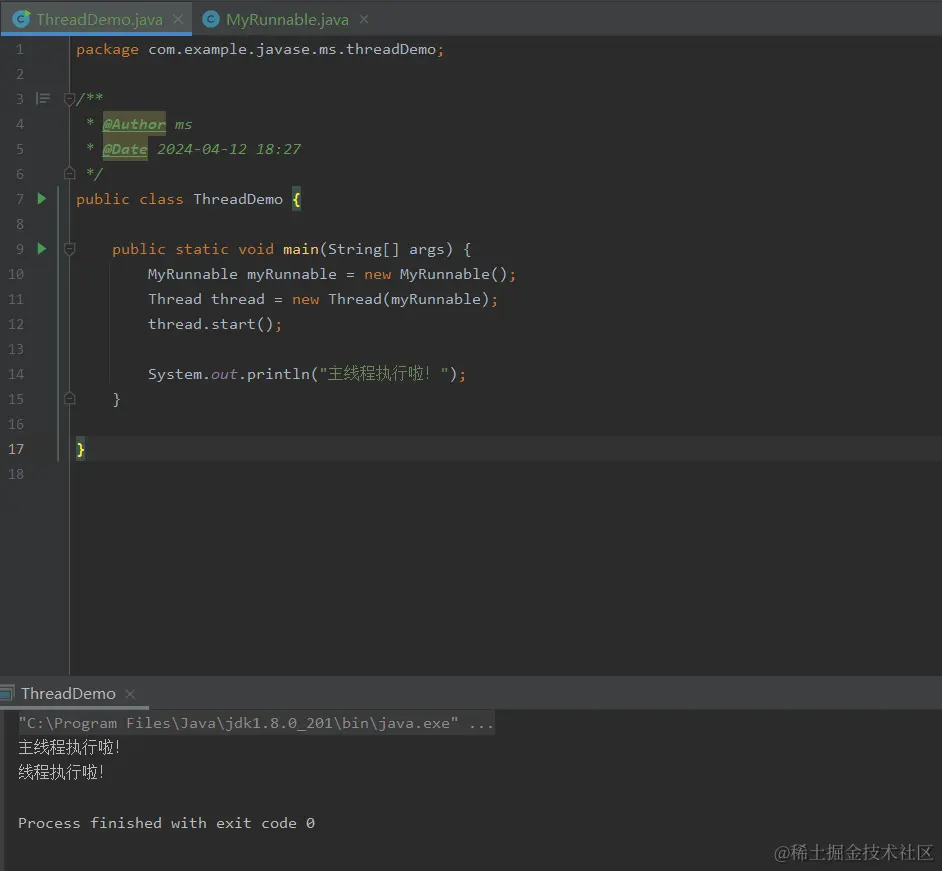Viewport: 942px width, 871px height.
Task: Click the String[] args parameter on line 9
Action: tap(386, 249)
